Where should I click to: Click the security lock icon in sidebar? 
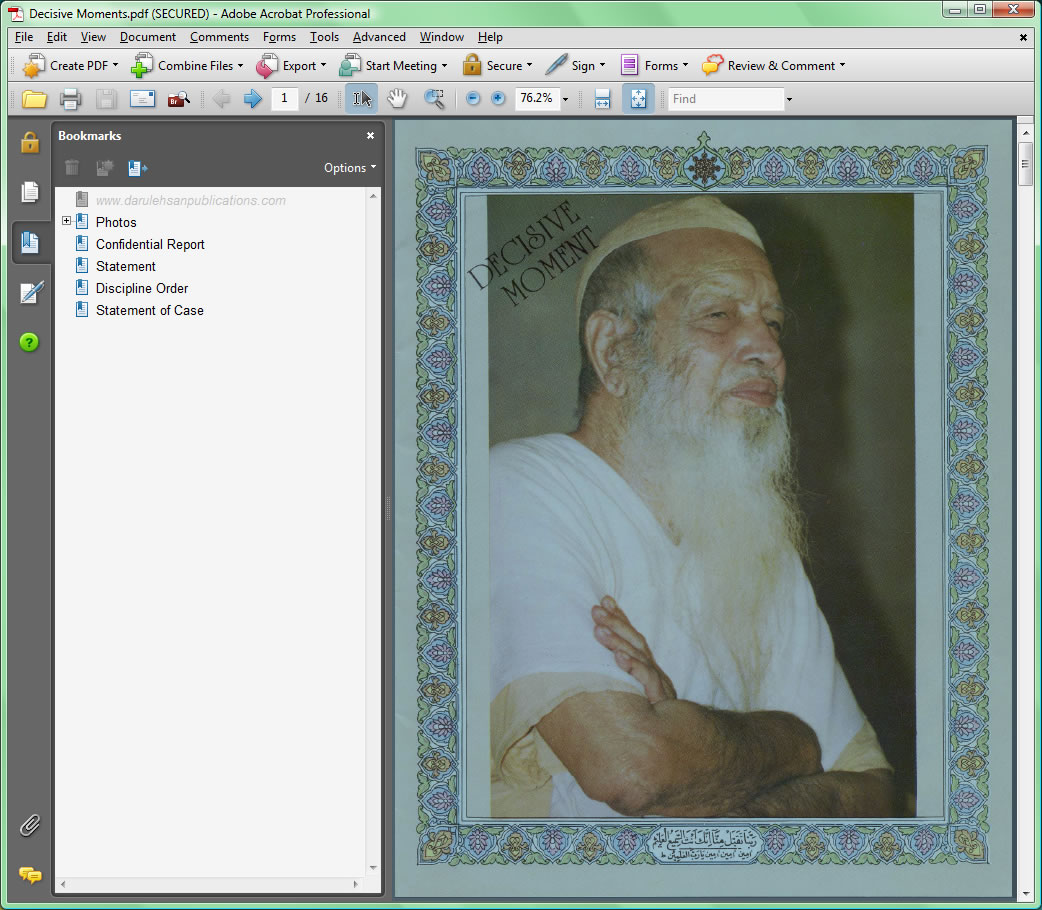(x=30, y=142)
